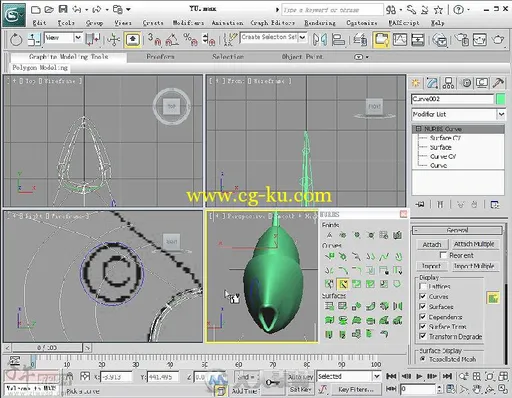
Task: Click the Mirror tool icon
Action: (x=320, y=40)
